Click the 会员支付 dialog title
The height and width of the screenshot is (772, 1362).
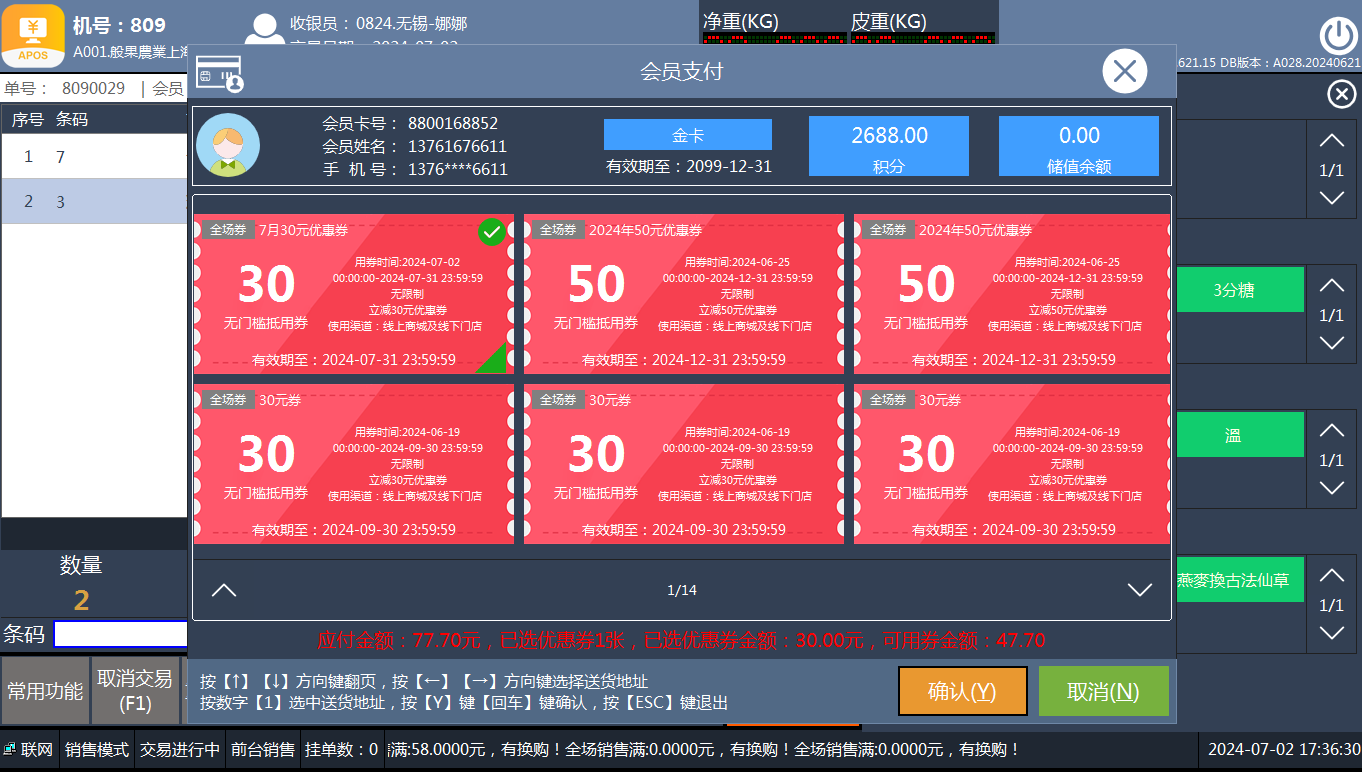click(x=682, y=72)
